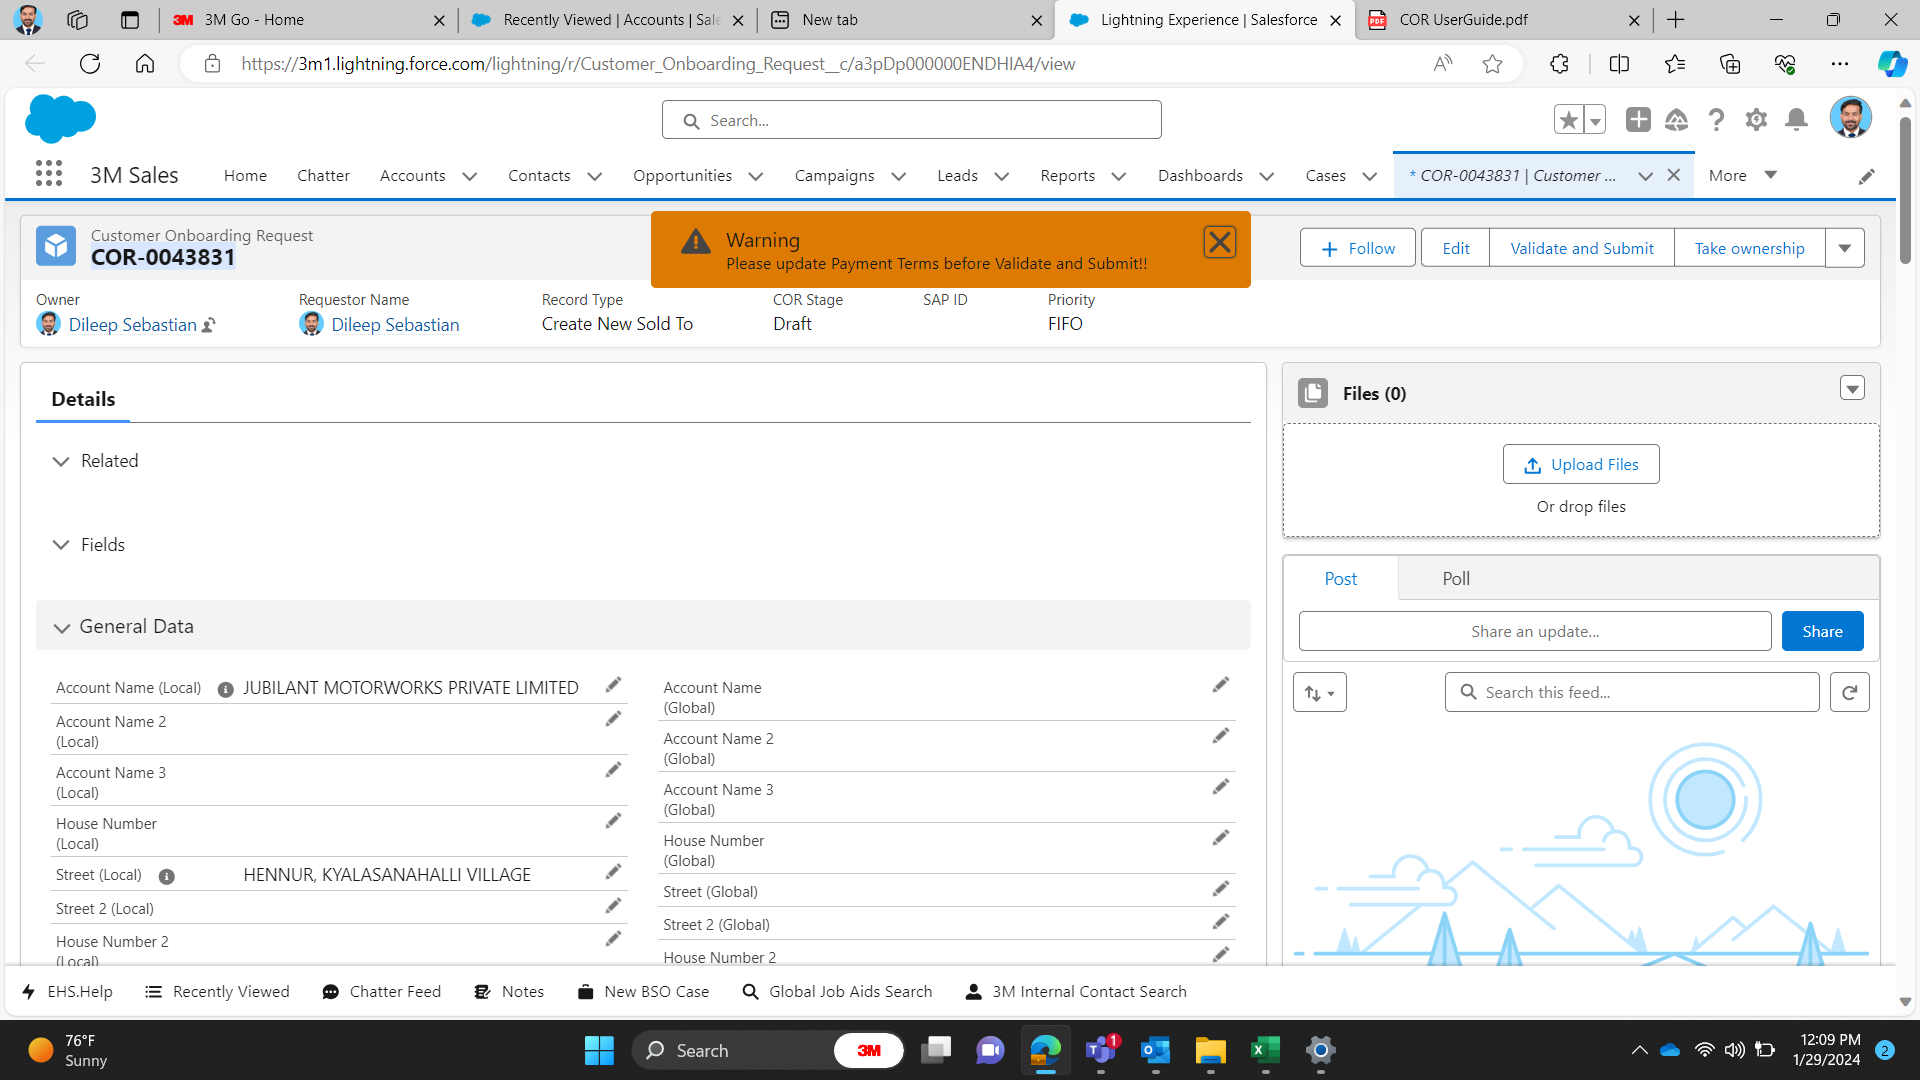
Task: Click the Share an update field
Action: (x=1534, y=631)
